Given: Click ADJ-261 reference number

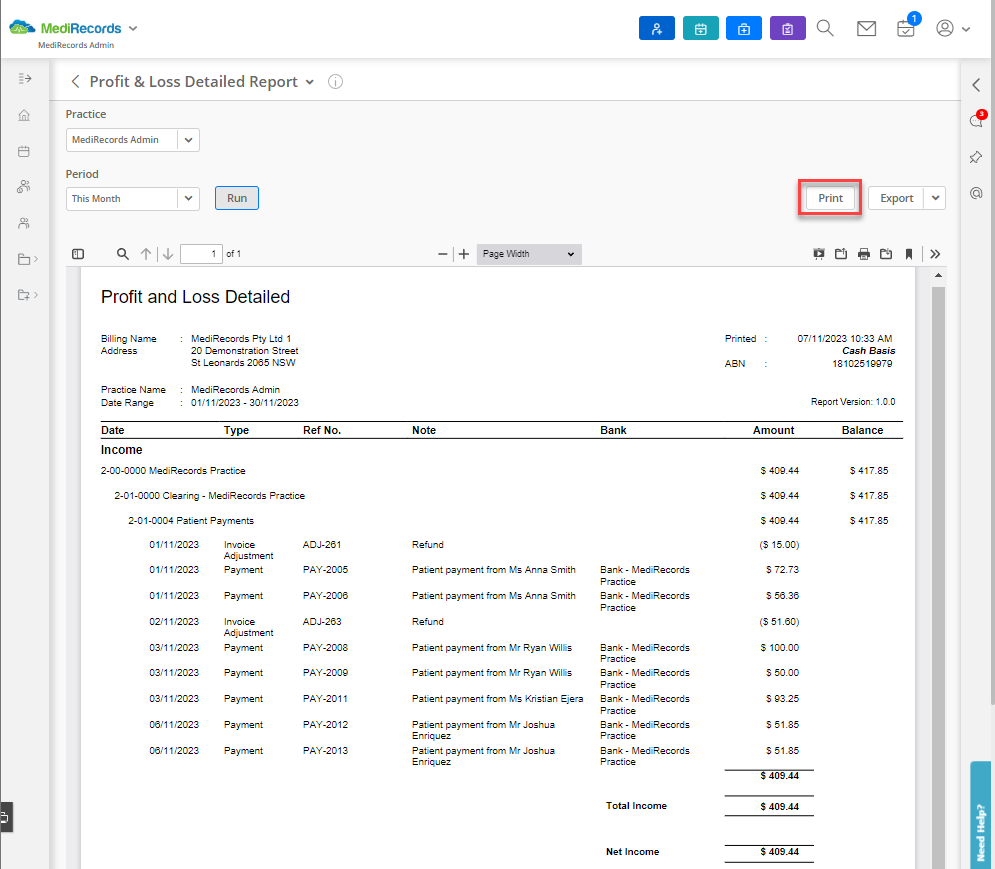Looking at the screenshot, I should [322, 545].
